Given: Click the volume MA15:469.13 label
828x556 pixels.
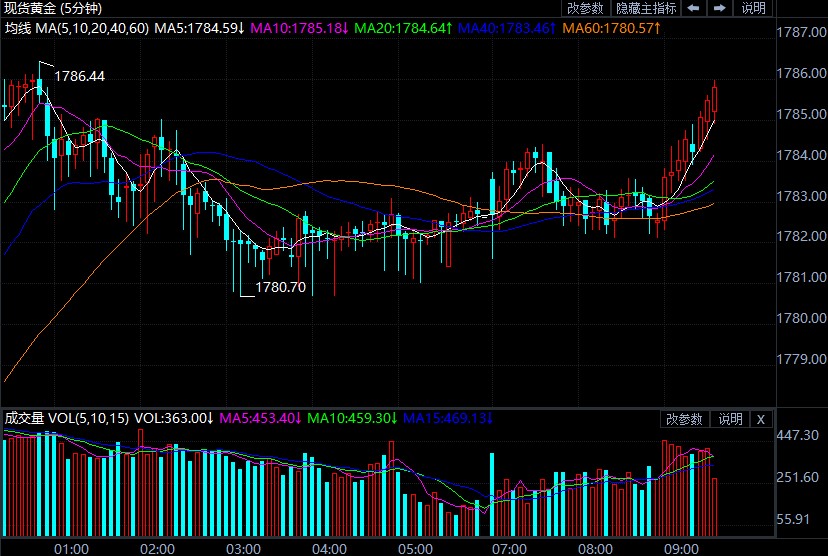Looking at the screenshot, I should tap(448, 418).
